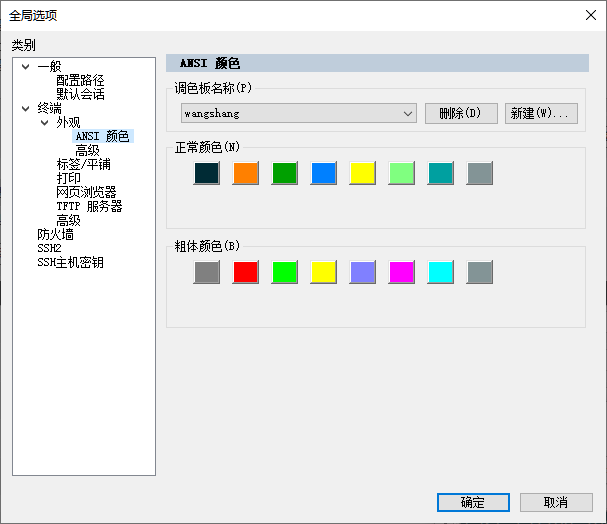The image size is (607, 524).
Task: Pick the periwinkle bold color swatch
Action: [x=362, y=272]
